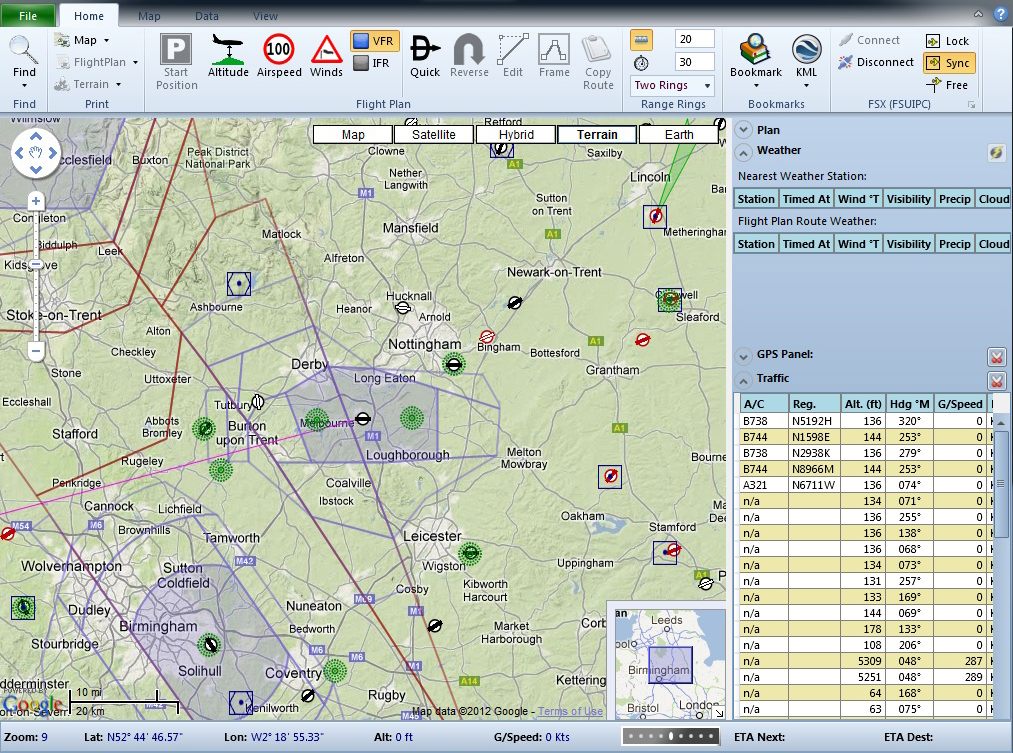Click the Traffic list vertical scrollbar
The image size is (1013, 753).
1001,484
